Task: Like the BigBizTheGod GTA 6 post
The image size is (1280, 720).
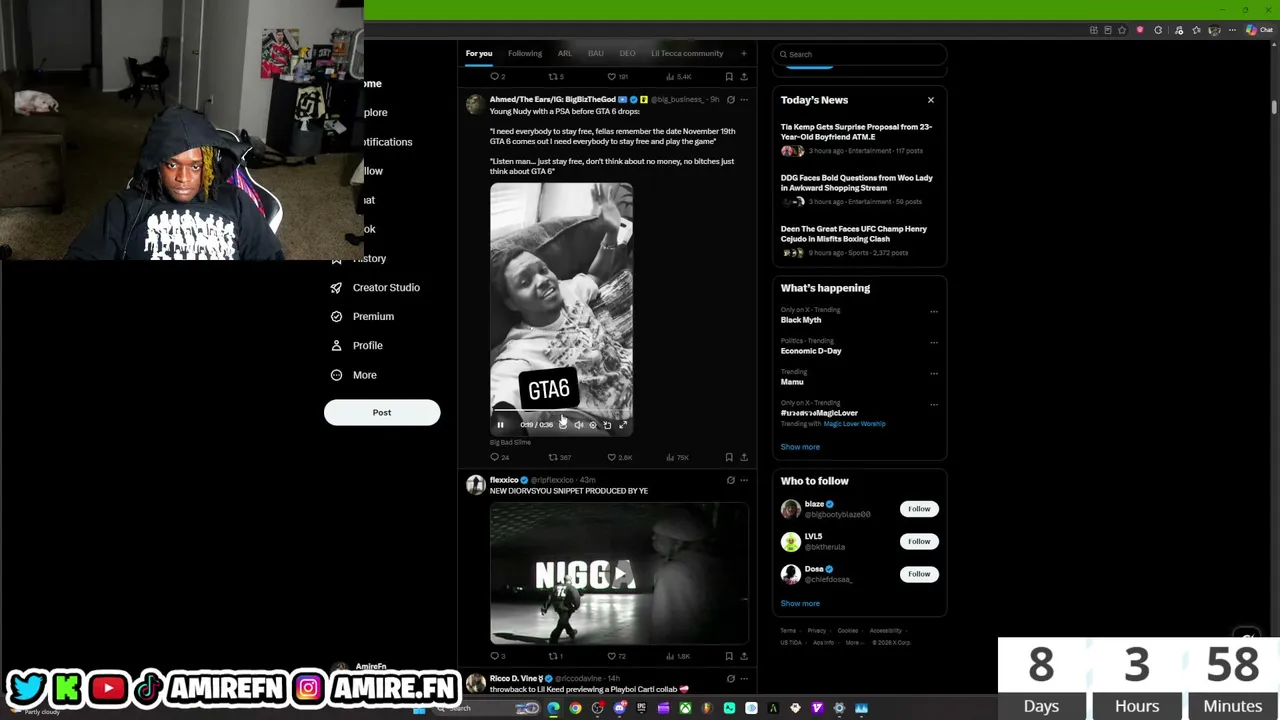Action: 619,457
